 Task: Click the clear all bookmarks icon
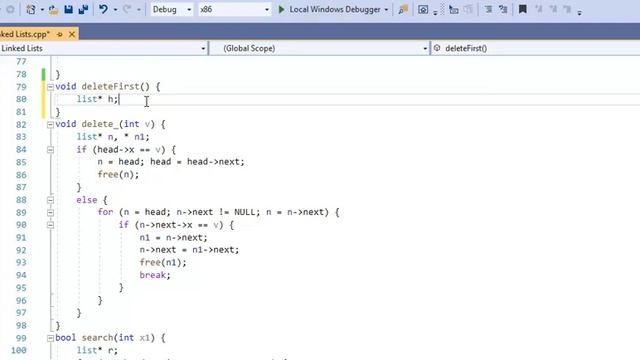(567, 9)
